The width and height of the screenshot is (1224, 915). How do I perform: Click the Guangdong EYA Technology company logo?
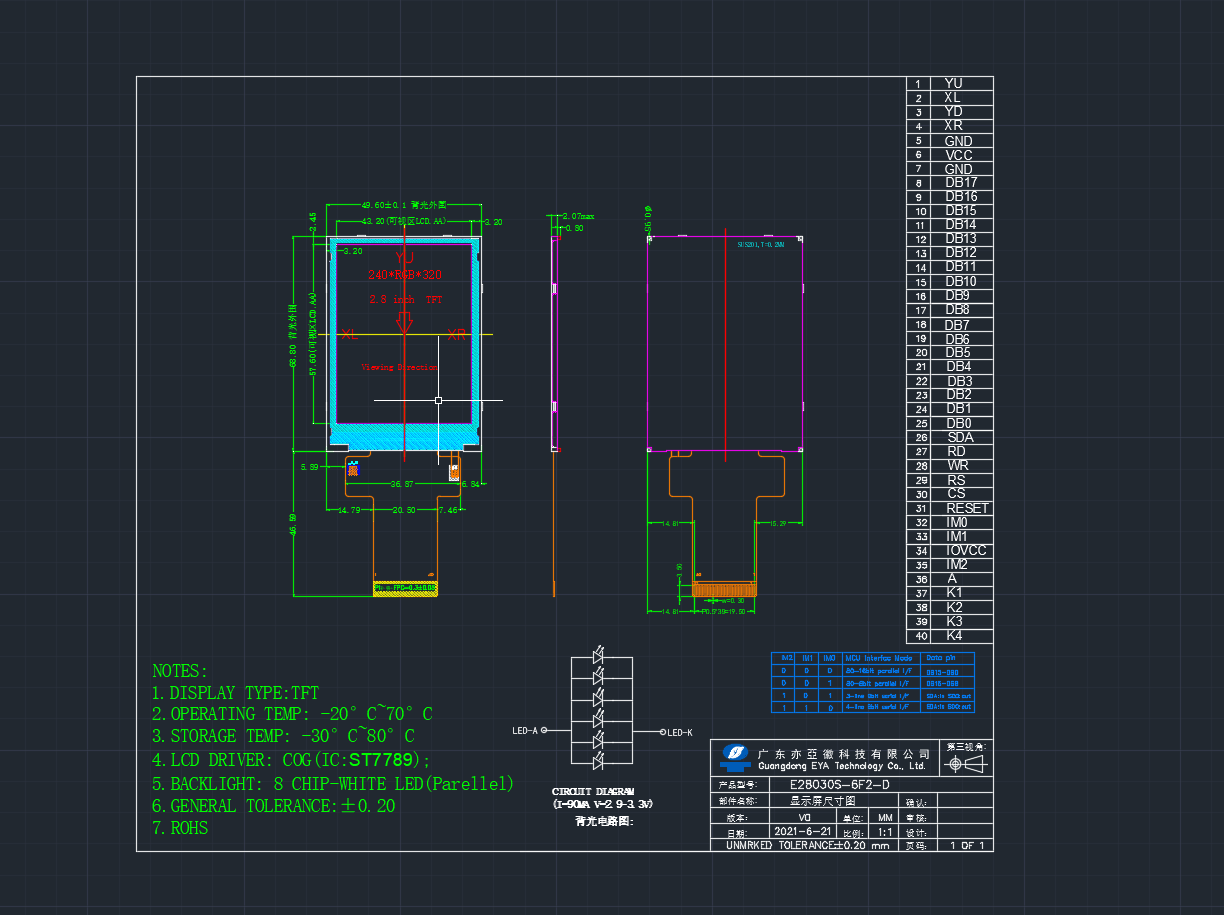(736, 755)
